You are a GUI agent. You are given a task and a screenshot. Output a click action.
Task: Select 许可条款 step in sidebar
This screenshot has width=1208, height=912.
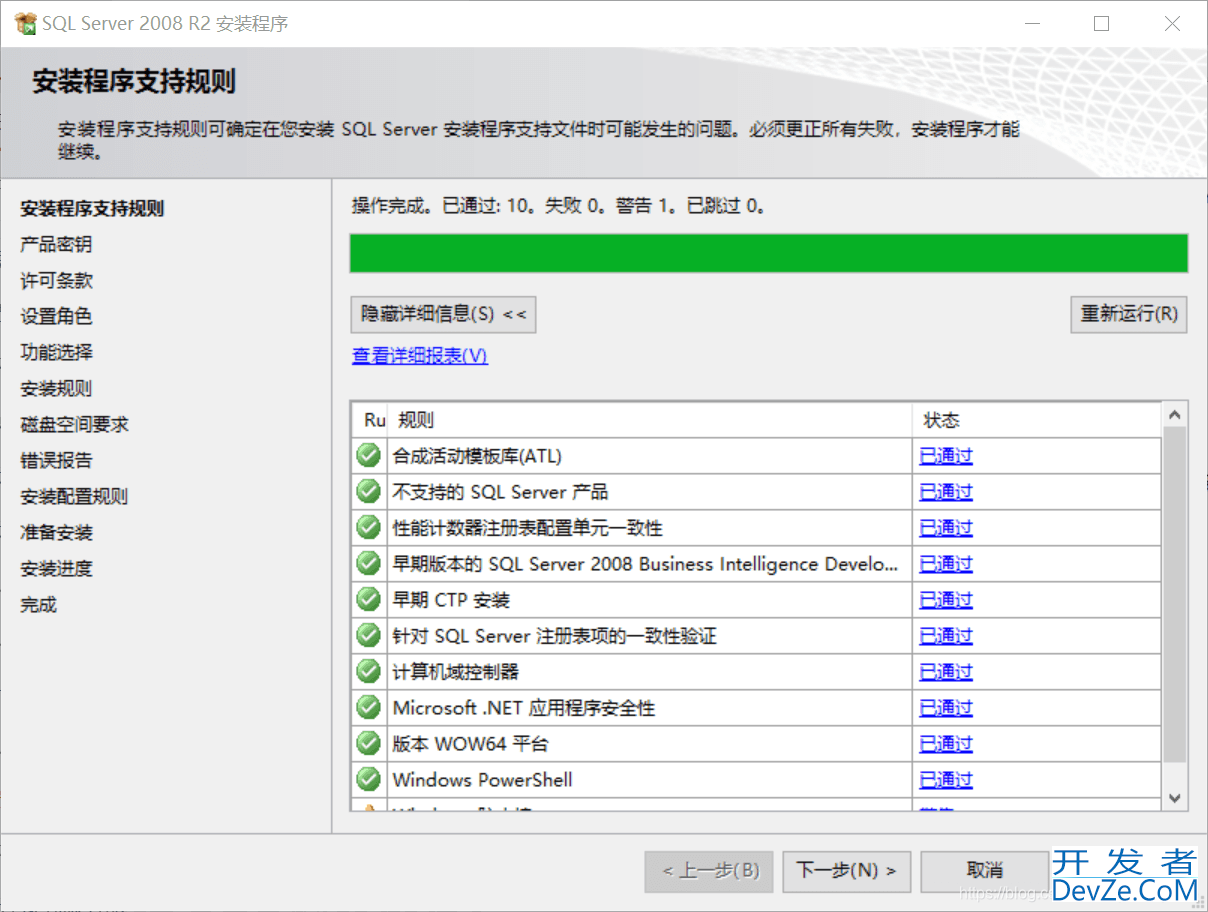tap(56, 281)
